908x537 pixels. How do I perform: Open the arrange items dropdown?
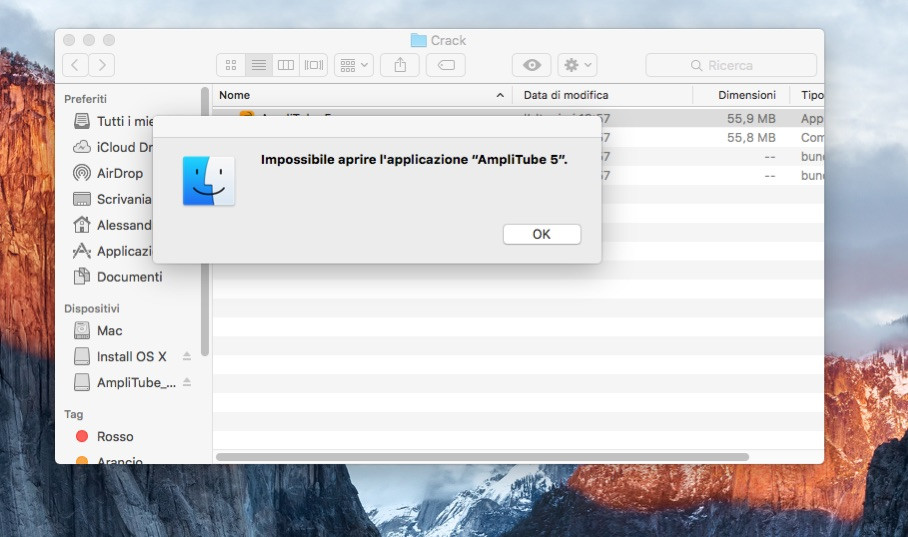point(354,65)
